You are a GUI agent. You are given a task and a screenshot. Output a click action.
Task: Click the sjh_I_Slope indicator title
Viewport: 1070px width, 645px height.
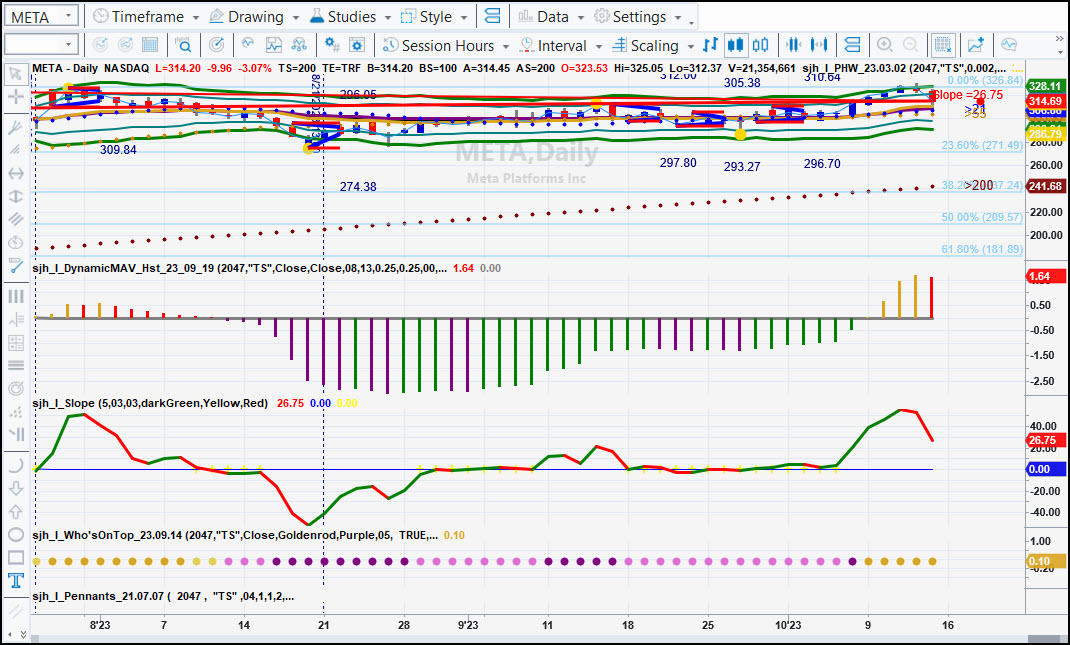pos(150,403)
